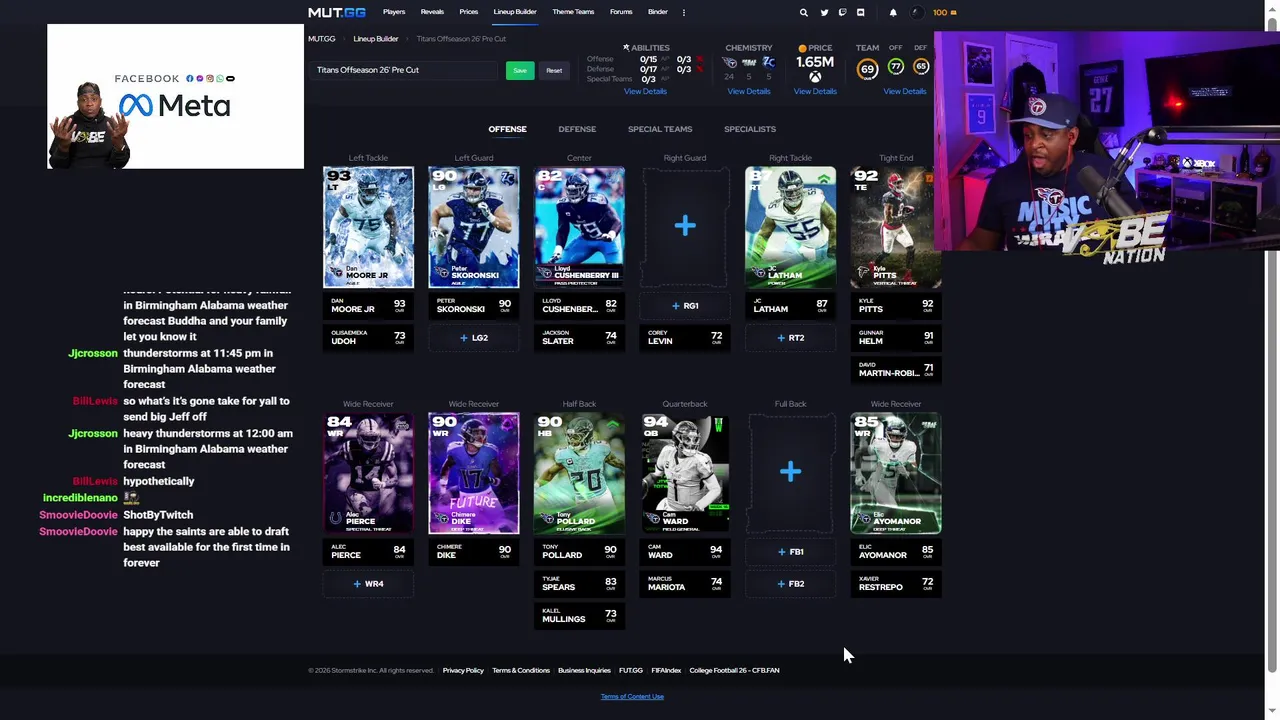
Task: Open the notifications bell
Action: click(x=893, y=13)
